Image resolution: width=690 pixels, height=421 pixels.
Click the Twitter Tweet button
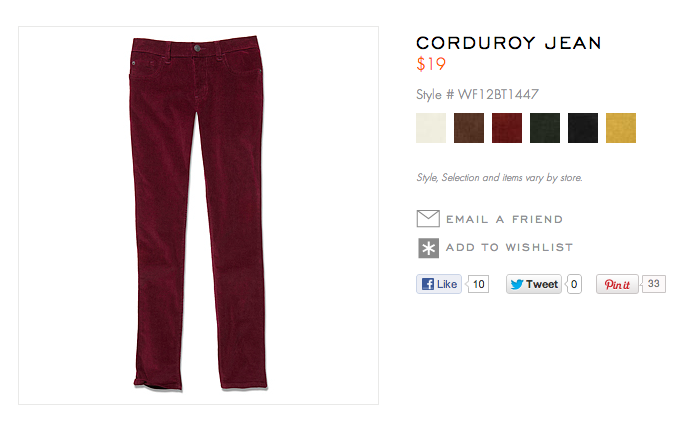point(534,284)
